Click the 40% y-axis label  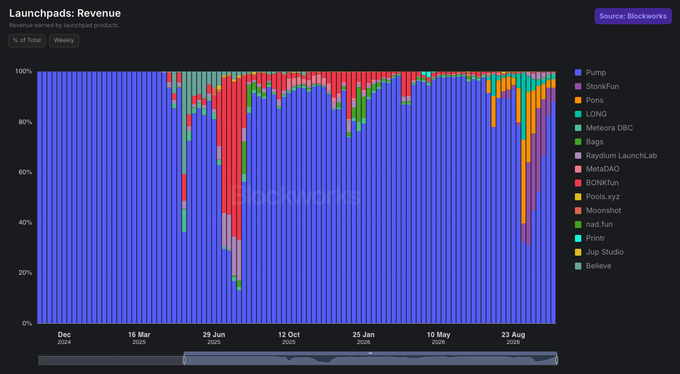pos(26,223)
